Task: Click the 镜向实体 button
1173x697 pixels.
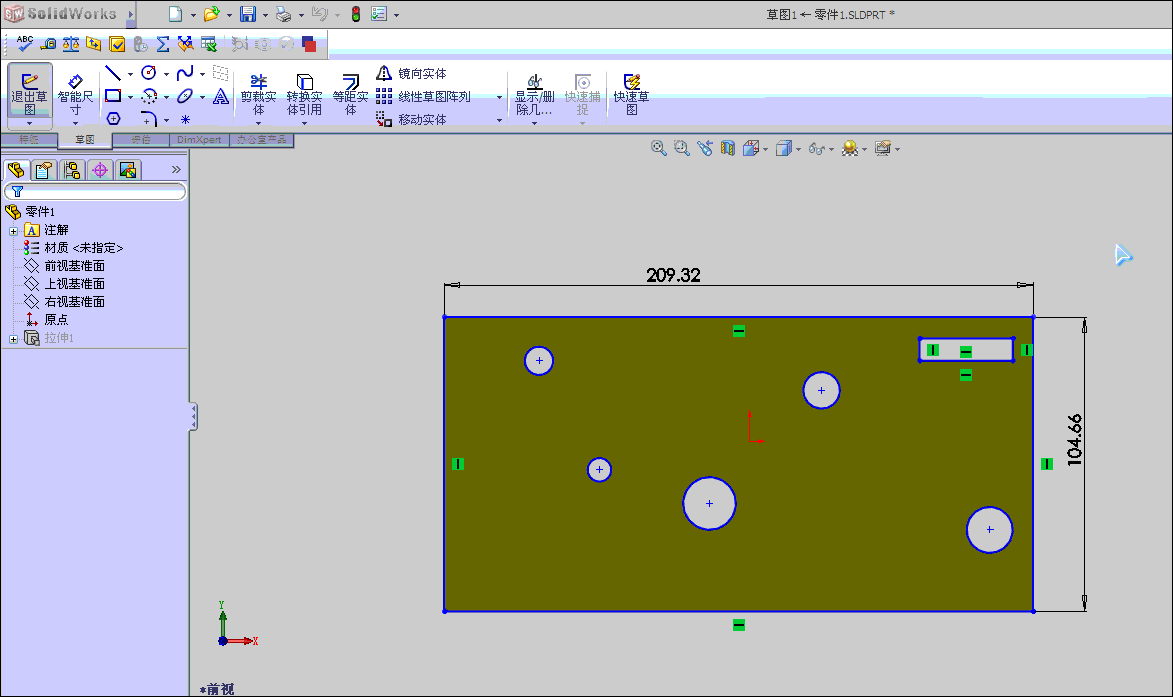Action: (411, 73)
